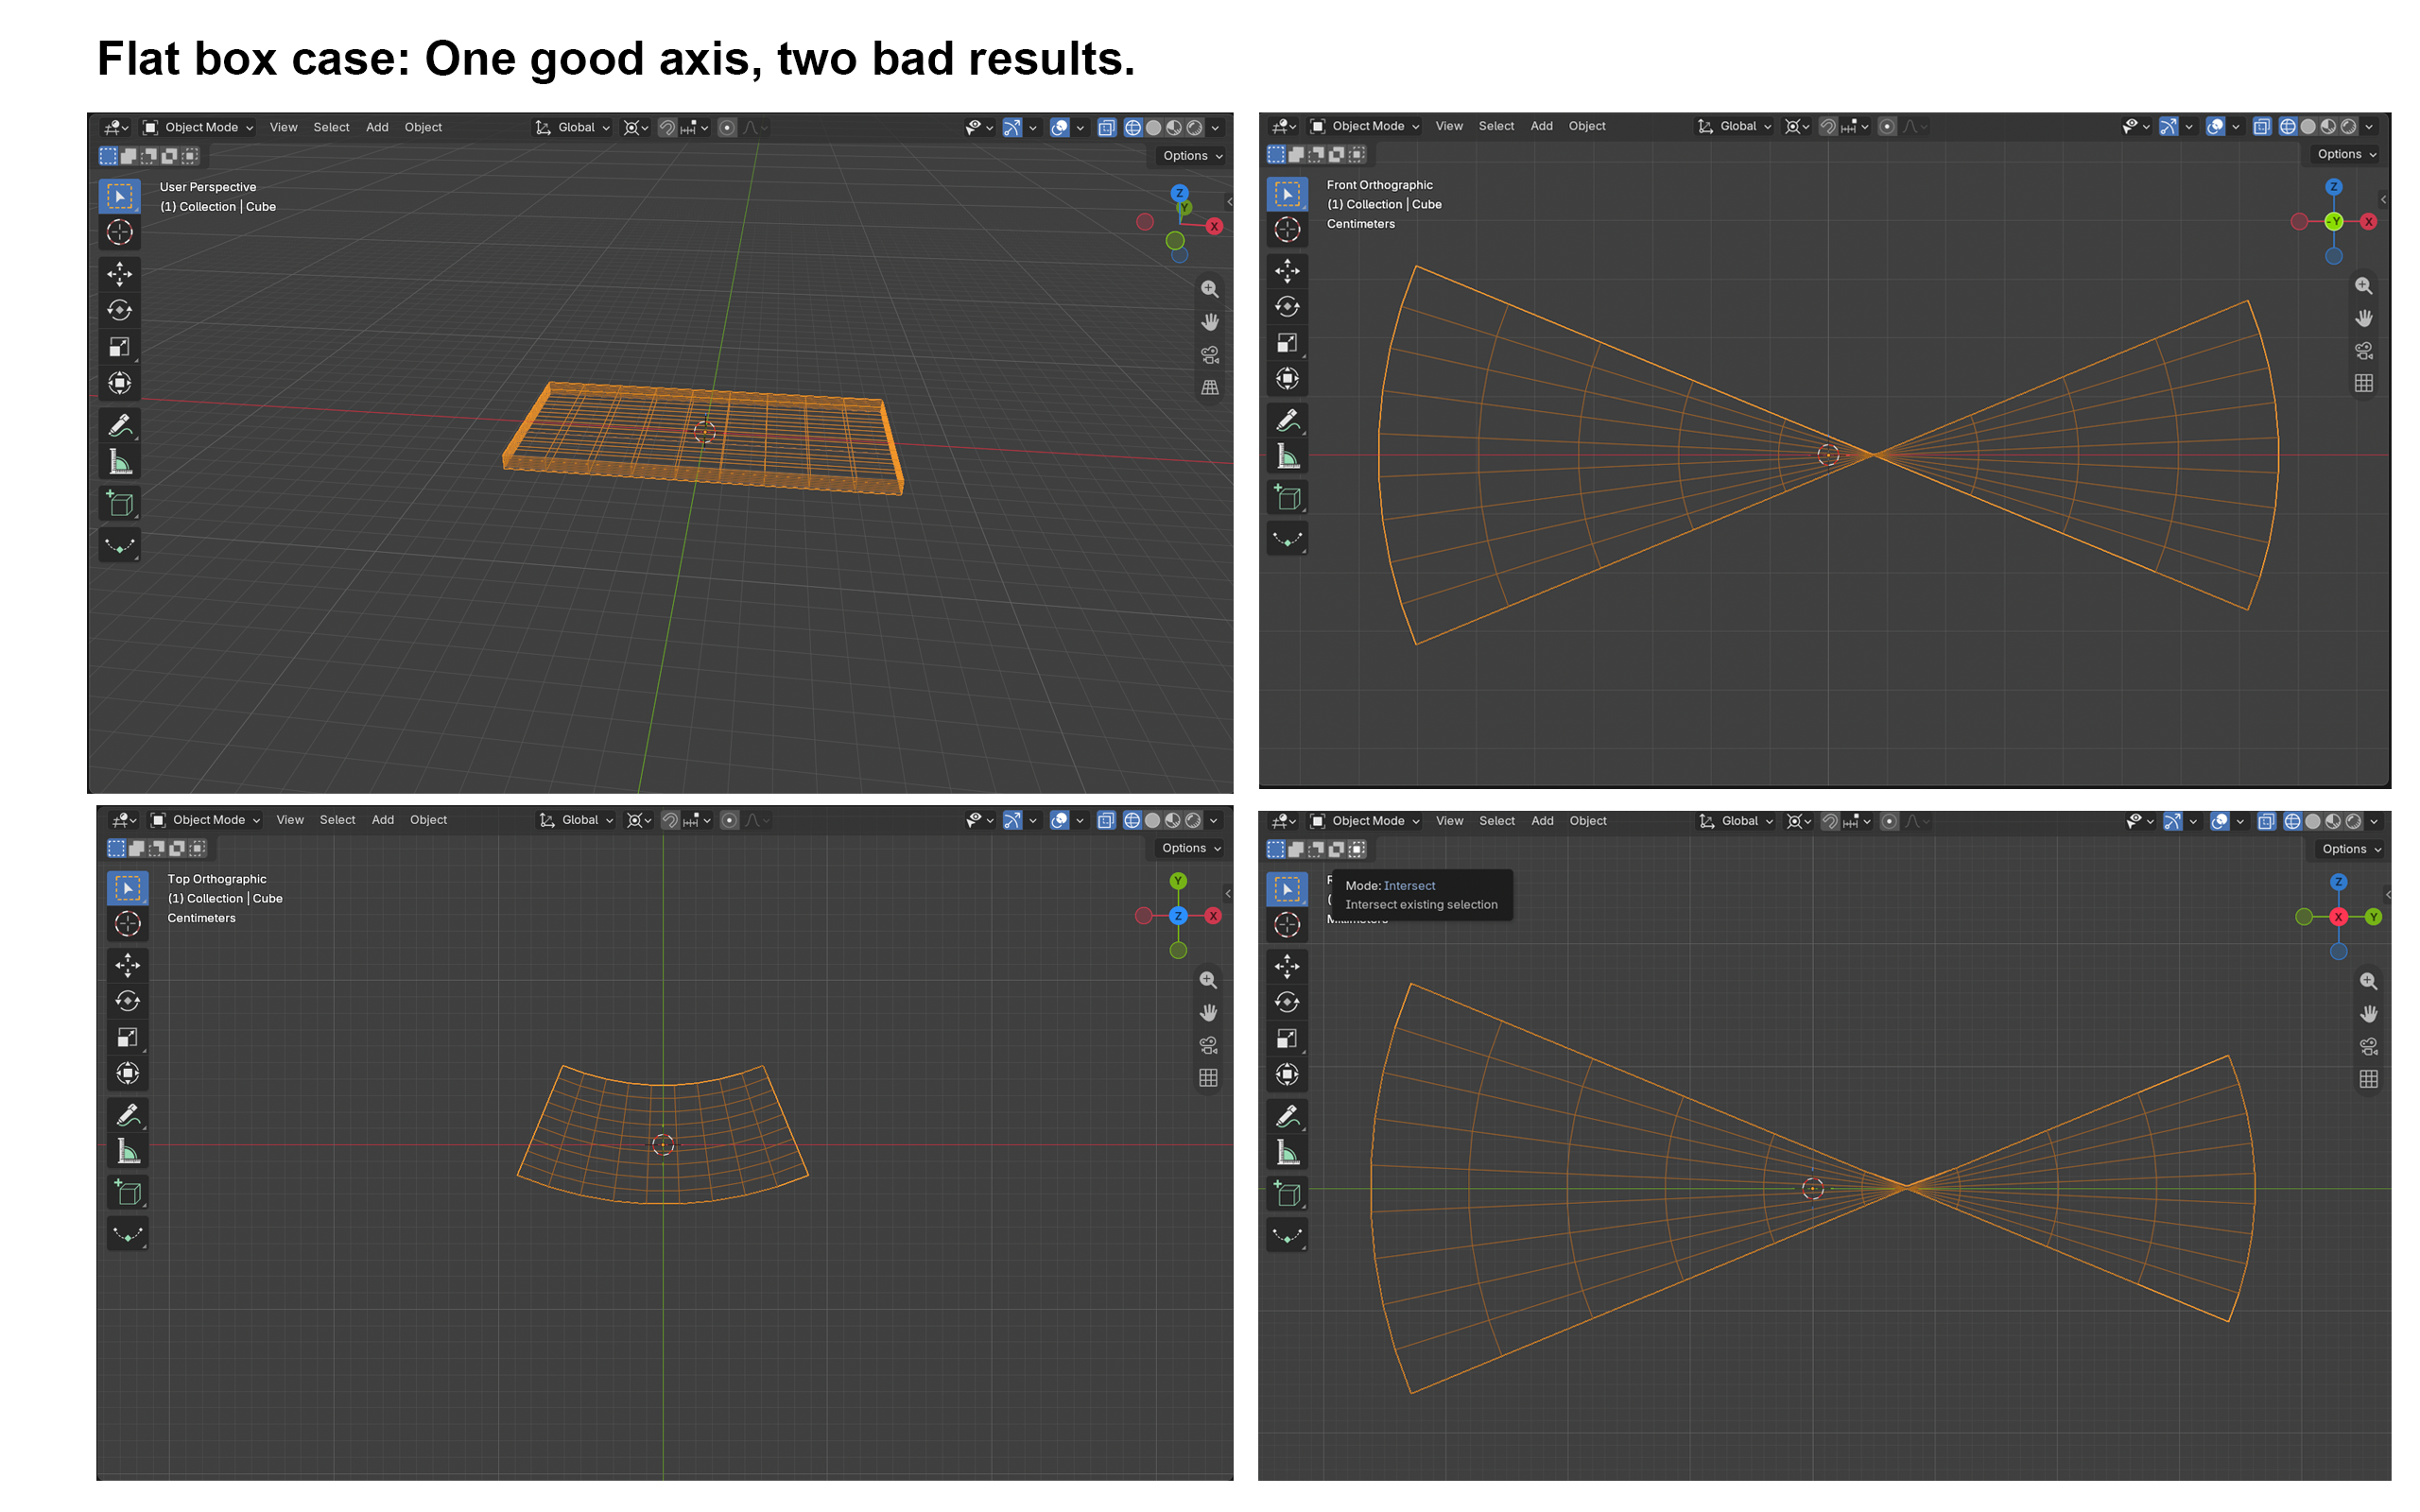Toggle show gizmo in Front Orthographic viewport header
This screenshot has width=2420, height=1512.
coord(2168,126)
